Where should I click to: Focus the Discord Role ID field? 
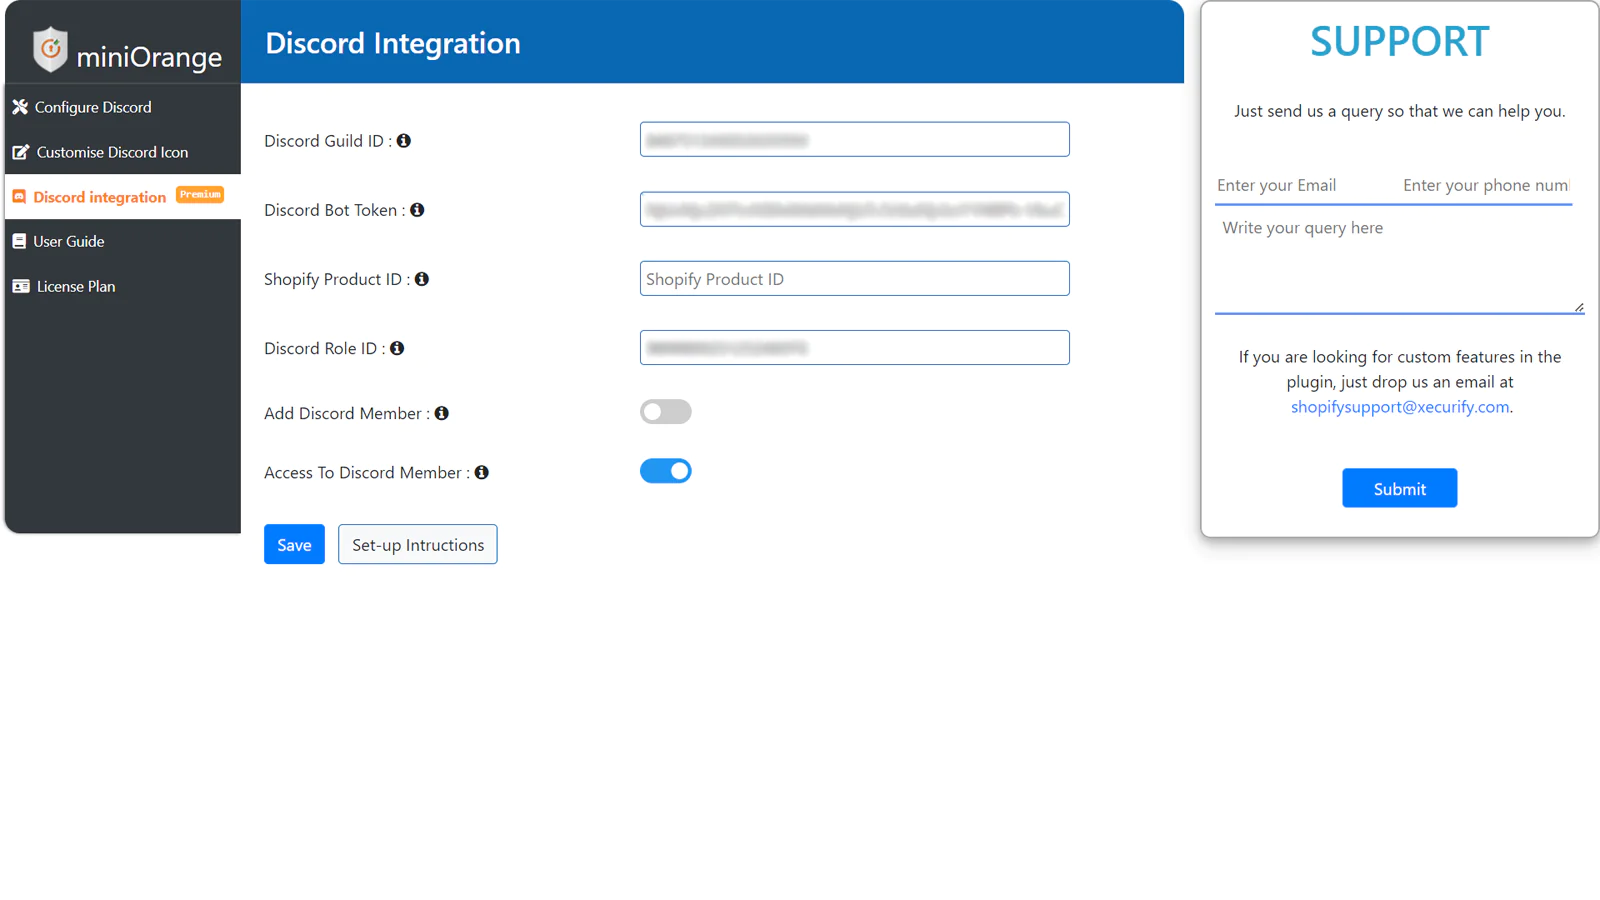(855, 347)
